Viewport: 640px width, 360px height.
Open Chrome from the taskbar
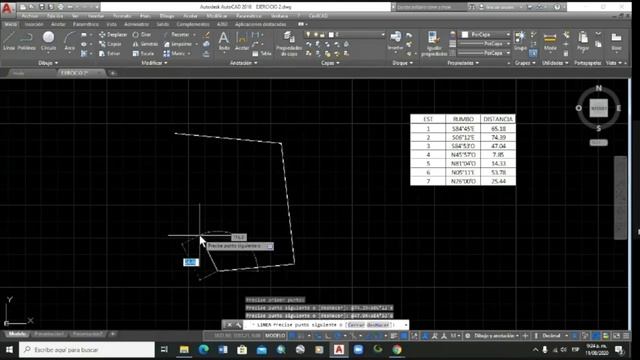pos(397,350)
